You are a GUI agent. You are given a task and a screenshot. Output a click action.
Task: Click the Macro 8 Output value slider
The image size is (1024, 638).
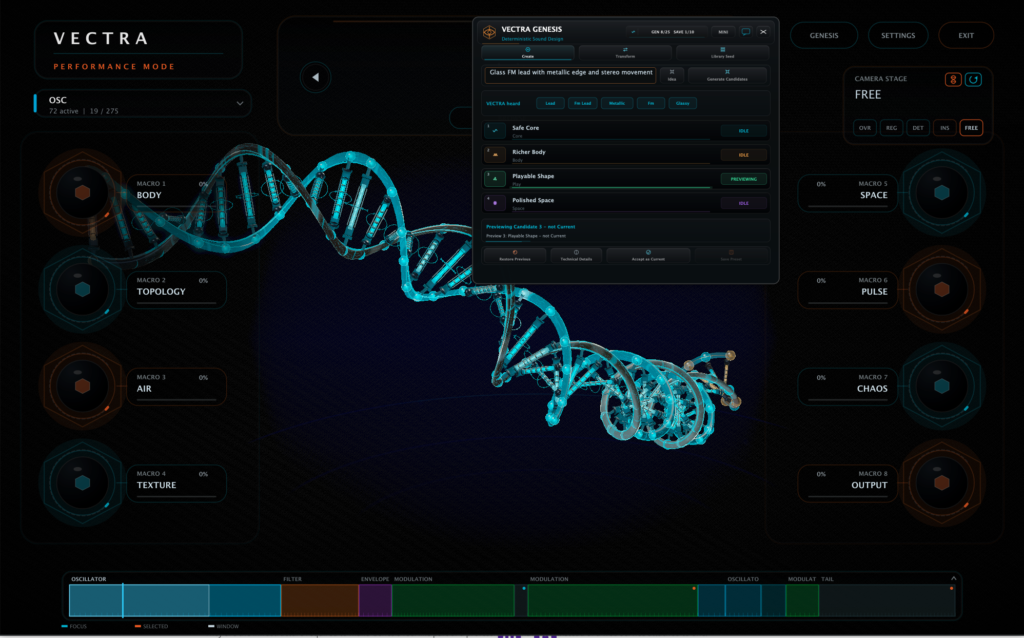(847, 496)
